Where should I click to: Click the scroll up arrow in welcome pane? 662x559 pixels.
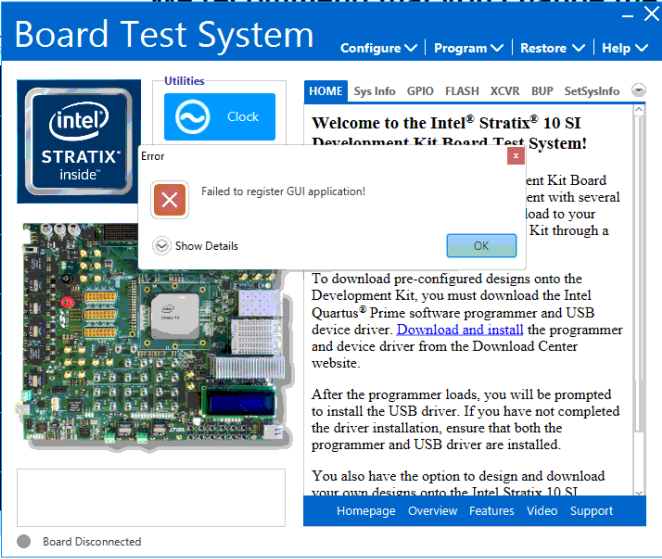[639, 110]
